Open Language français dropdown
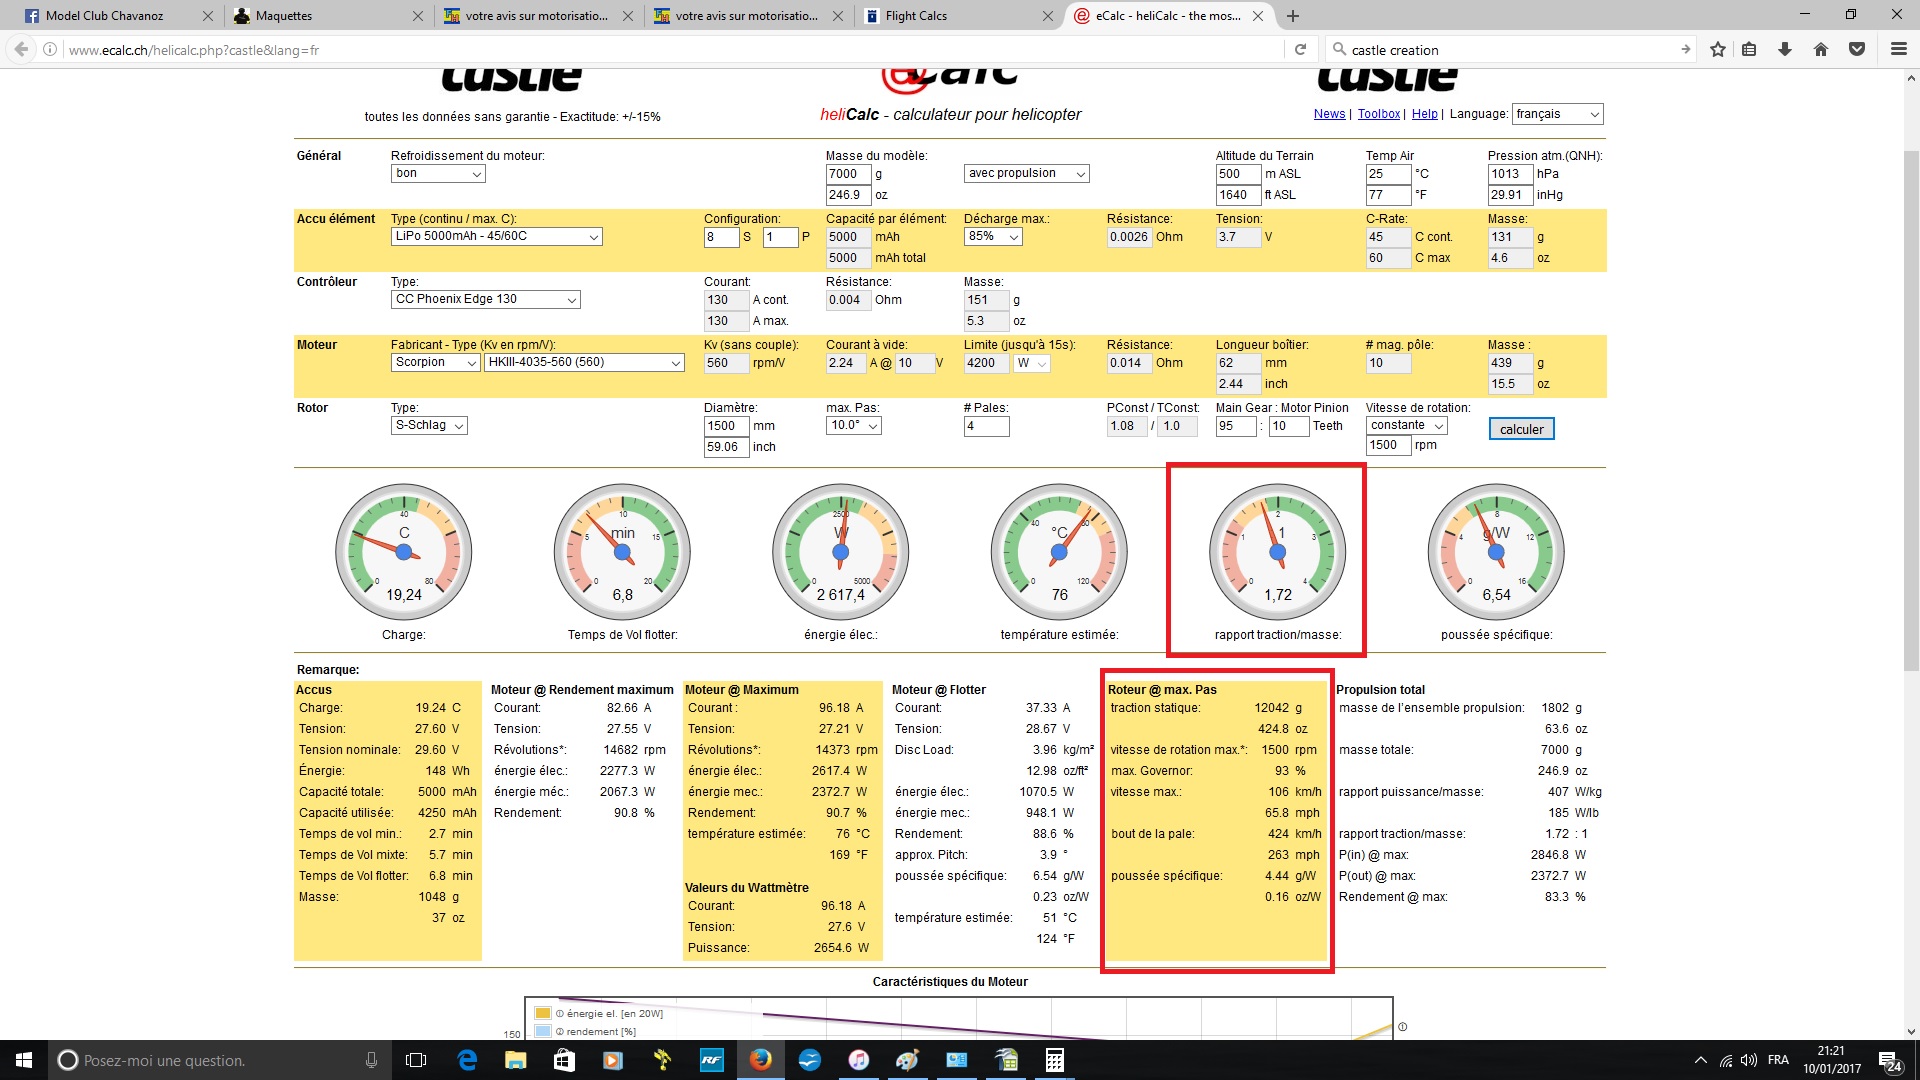 [1557, 114]
